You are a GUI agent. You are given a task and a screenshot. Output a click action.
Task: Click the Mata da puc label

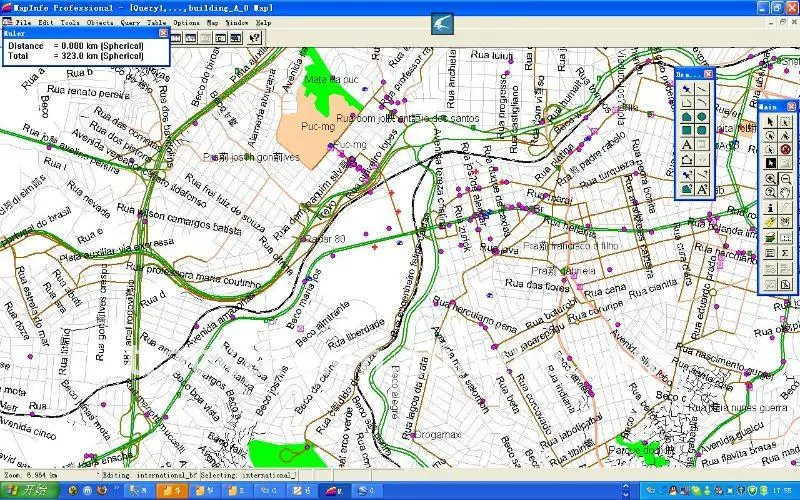point(331,80)
